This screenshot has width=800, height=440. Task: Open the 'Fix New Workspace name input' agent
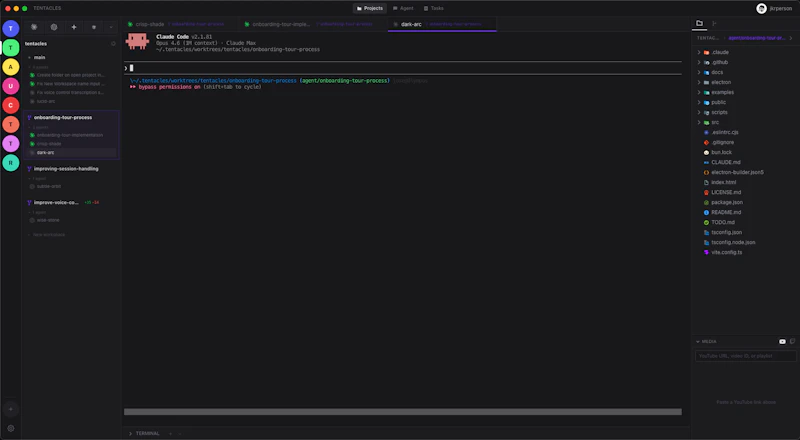[70, 84]
